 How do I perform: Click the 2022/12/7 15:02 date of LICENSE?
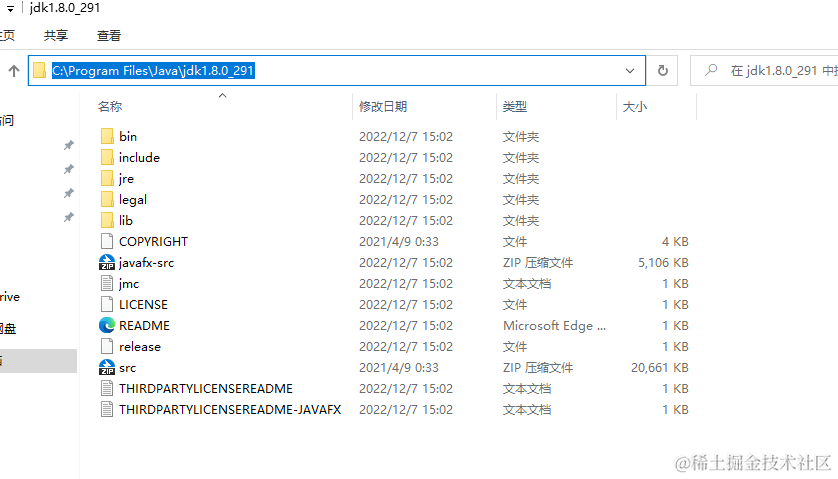[406, 305]
